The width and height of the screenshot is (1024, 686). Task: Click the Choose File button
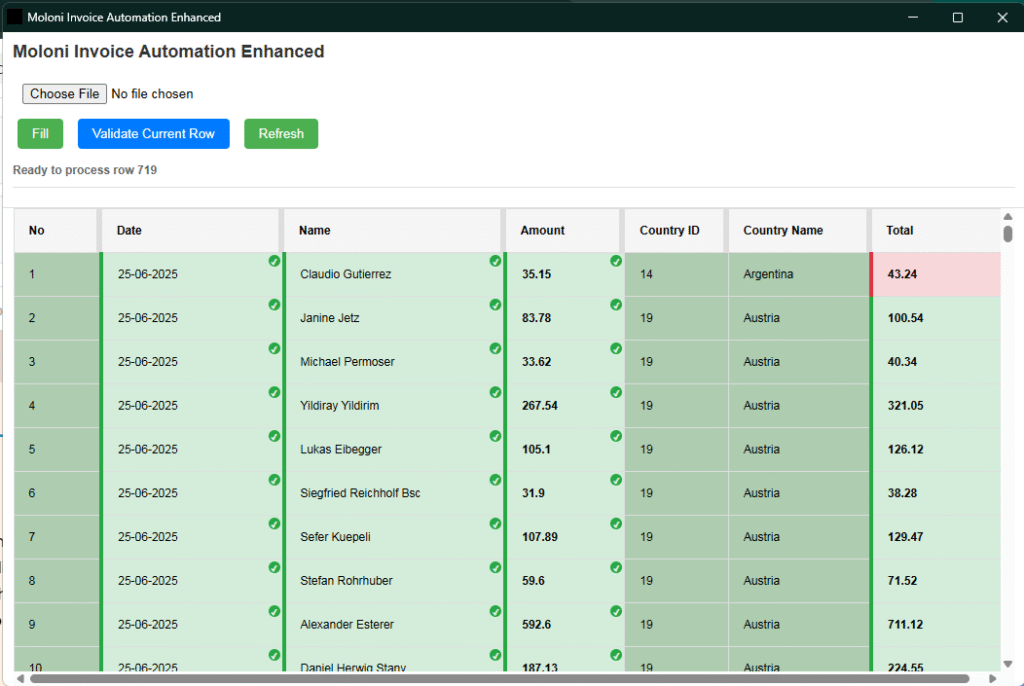coord(64,93)
